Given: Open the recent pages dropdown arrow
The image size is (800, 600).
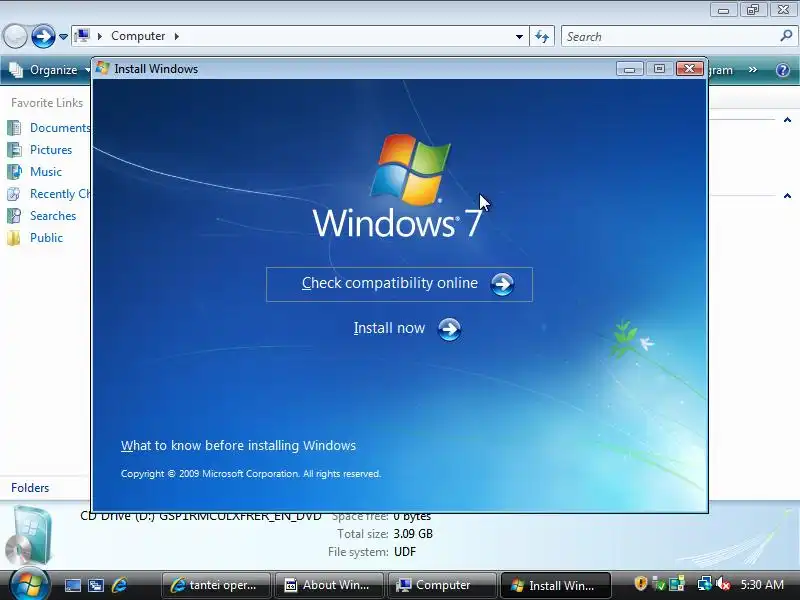Looking at the screenshot, I should coord(63,37).
